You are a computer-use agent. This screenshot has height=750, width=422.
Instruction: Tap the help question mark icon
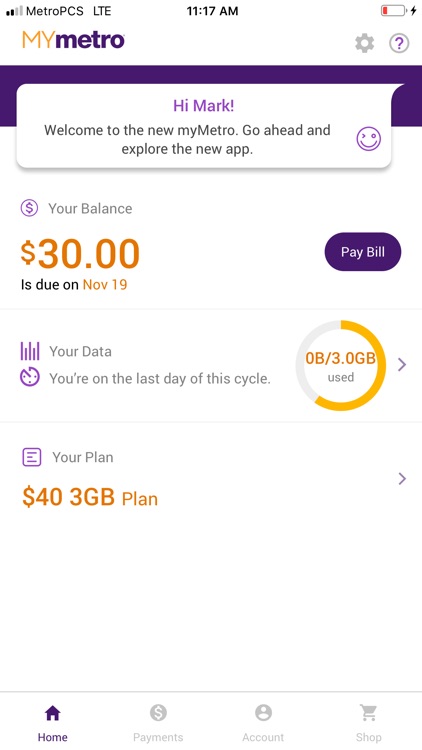click(399, 44)
